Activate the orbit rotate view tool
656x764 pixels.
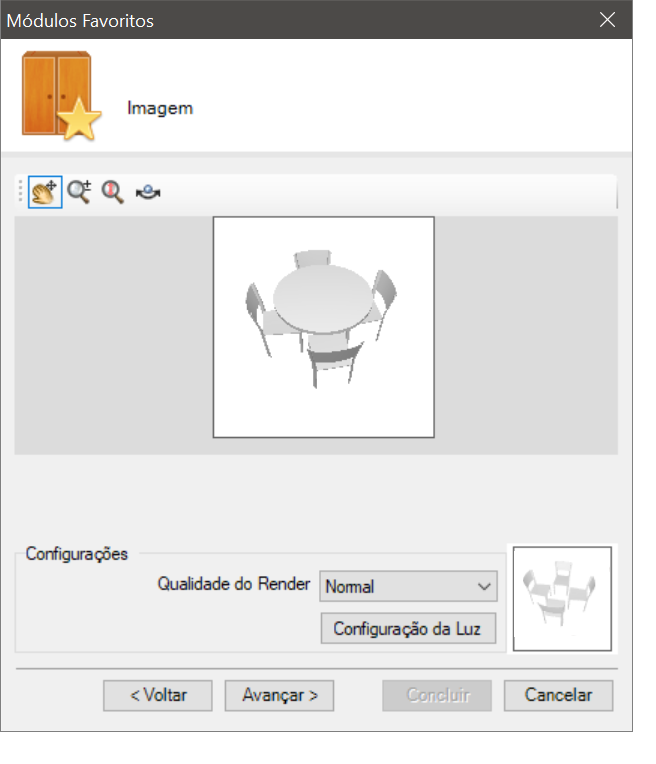[148, 192]
